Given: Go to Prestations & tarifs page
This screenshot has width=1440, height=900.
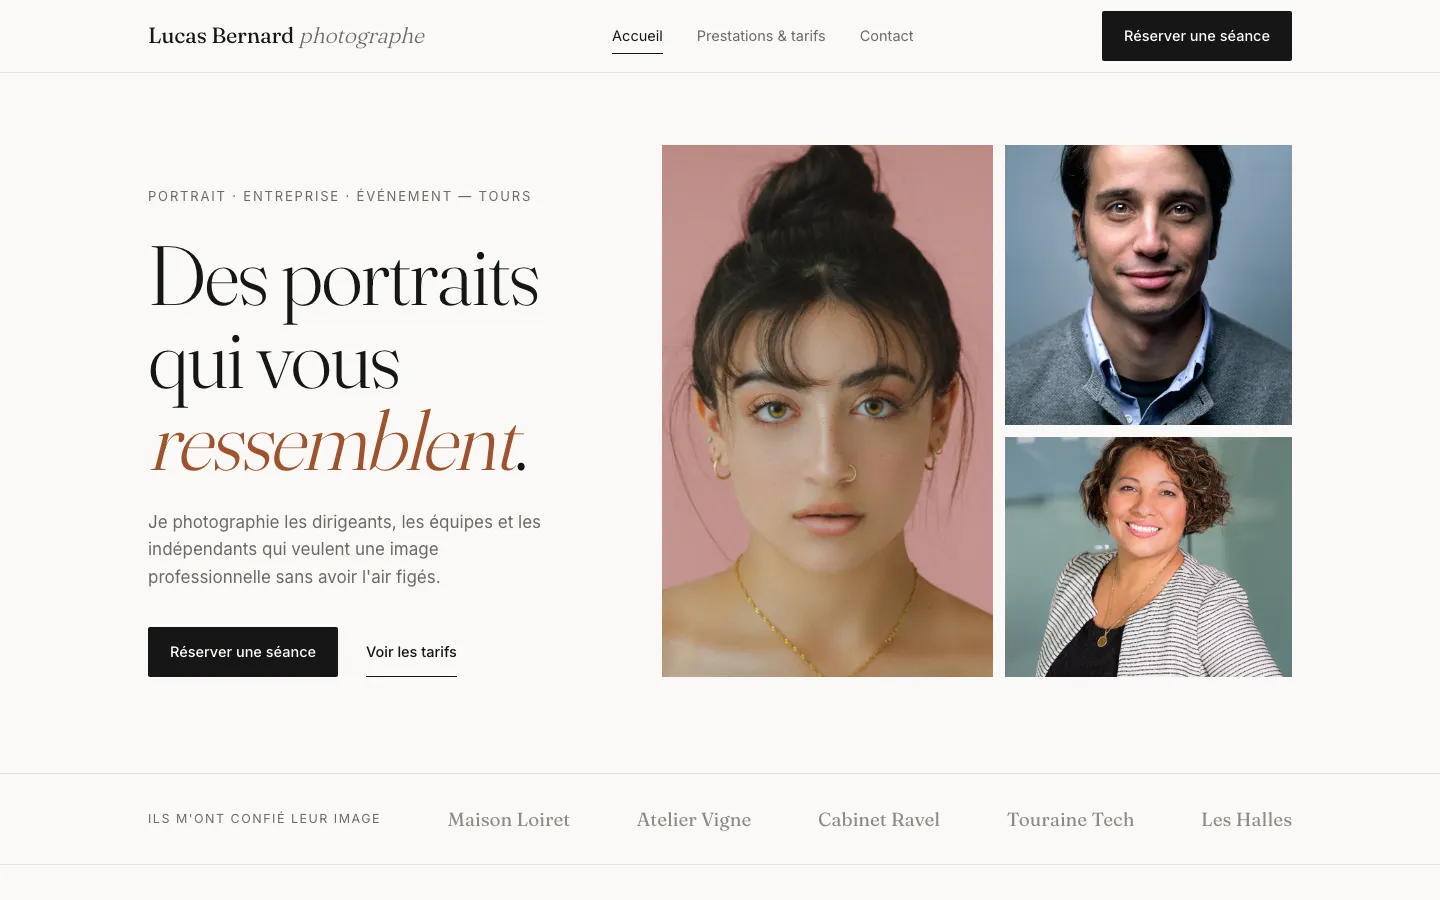Looking at the screenshot, I should point(761,36).
